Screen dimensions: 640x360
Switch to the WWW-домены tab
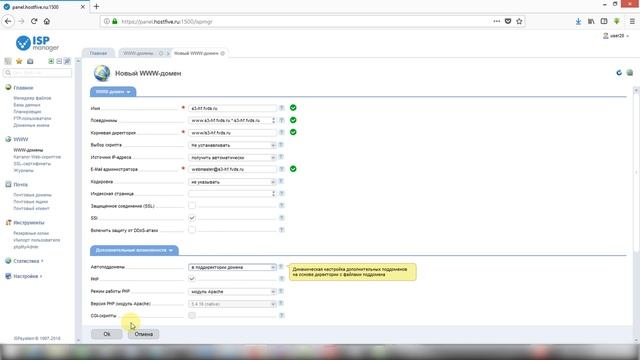[x=138, y=53]
